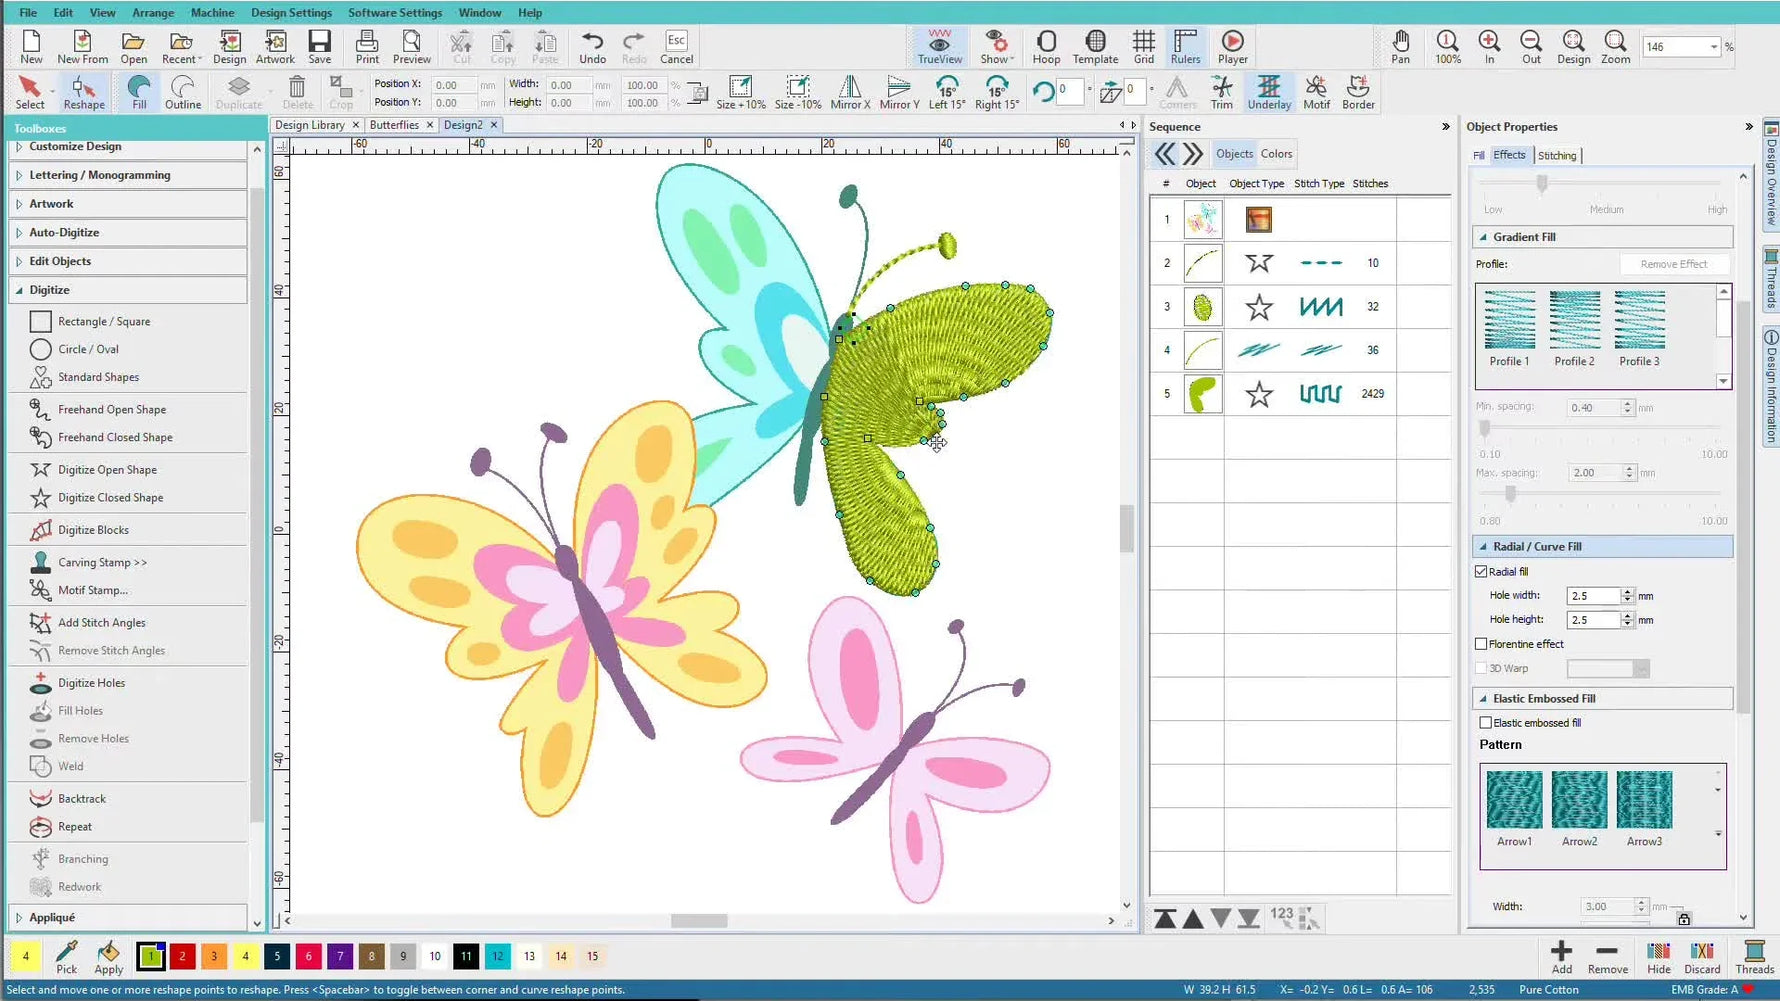
Task: Switch to Colors tab in Sequence
Action: (x=1276, y=154)
